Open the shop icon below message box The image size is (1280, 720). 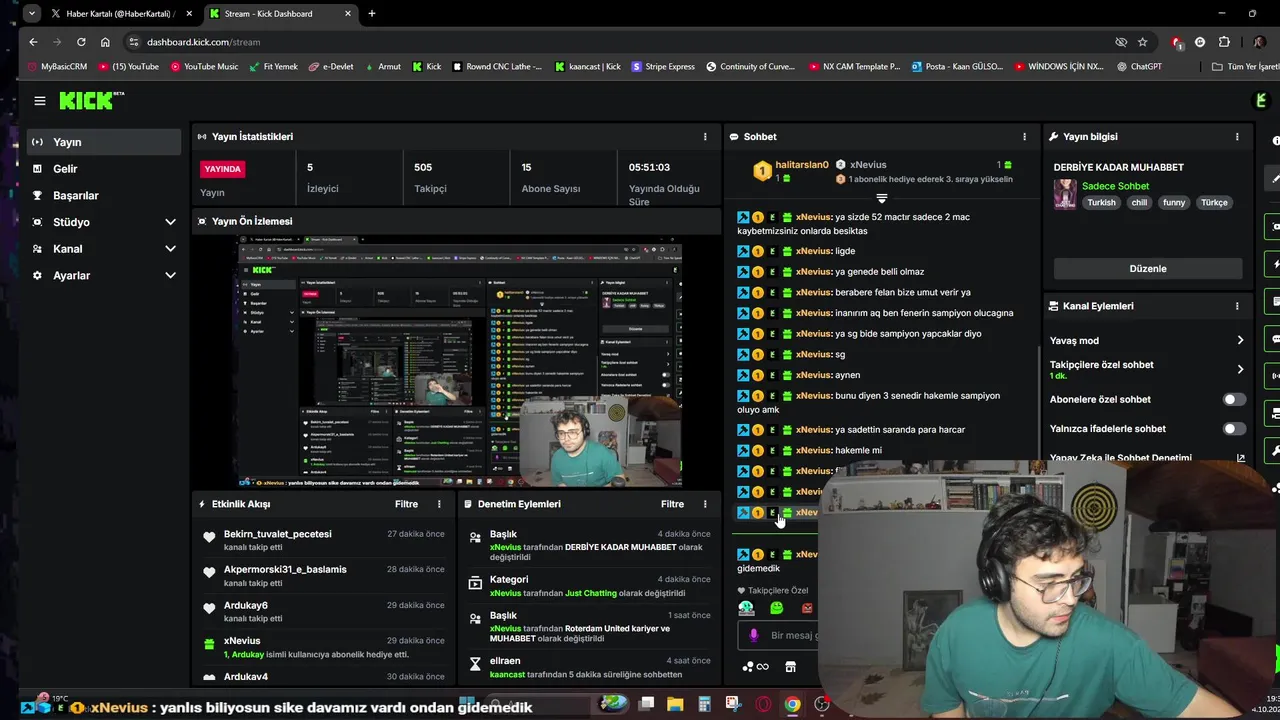(790, 667)
